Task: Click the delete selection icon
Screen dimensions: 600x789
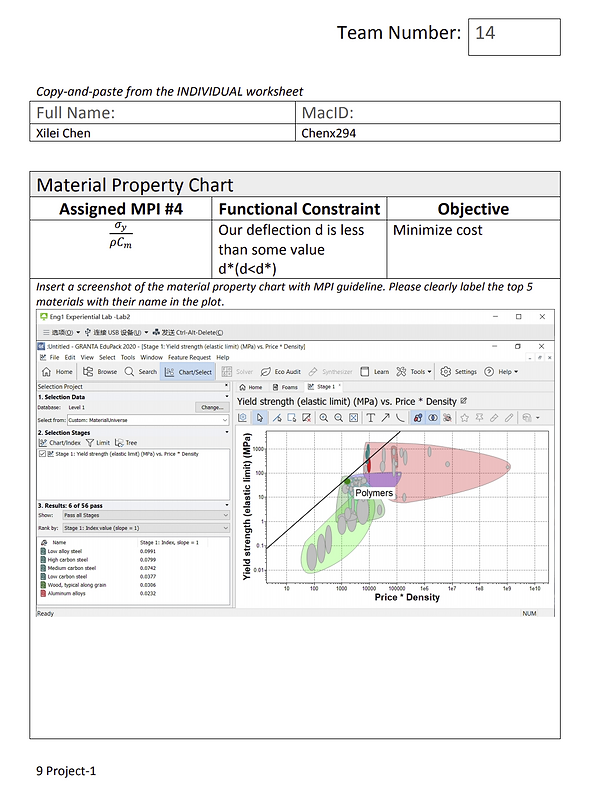Action: 306,418
